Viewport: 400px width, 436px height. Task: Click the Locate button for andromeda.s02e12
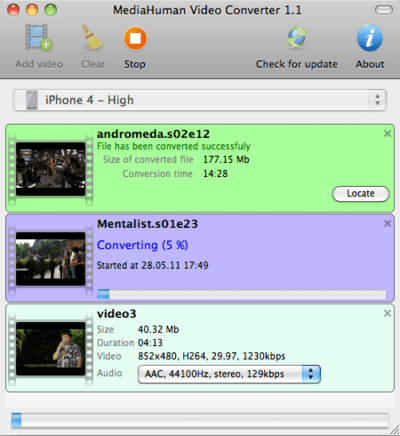click(x=361, y=194)
